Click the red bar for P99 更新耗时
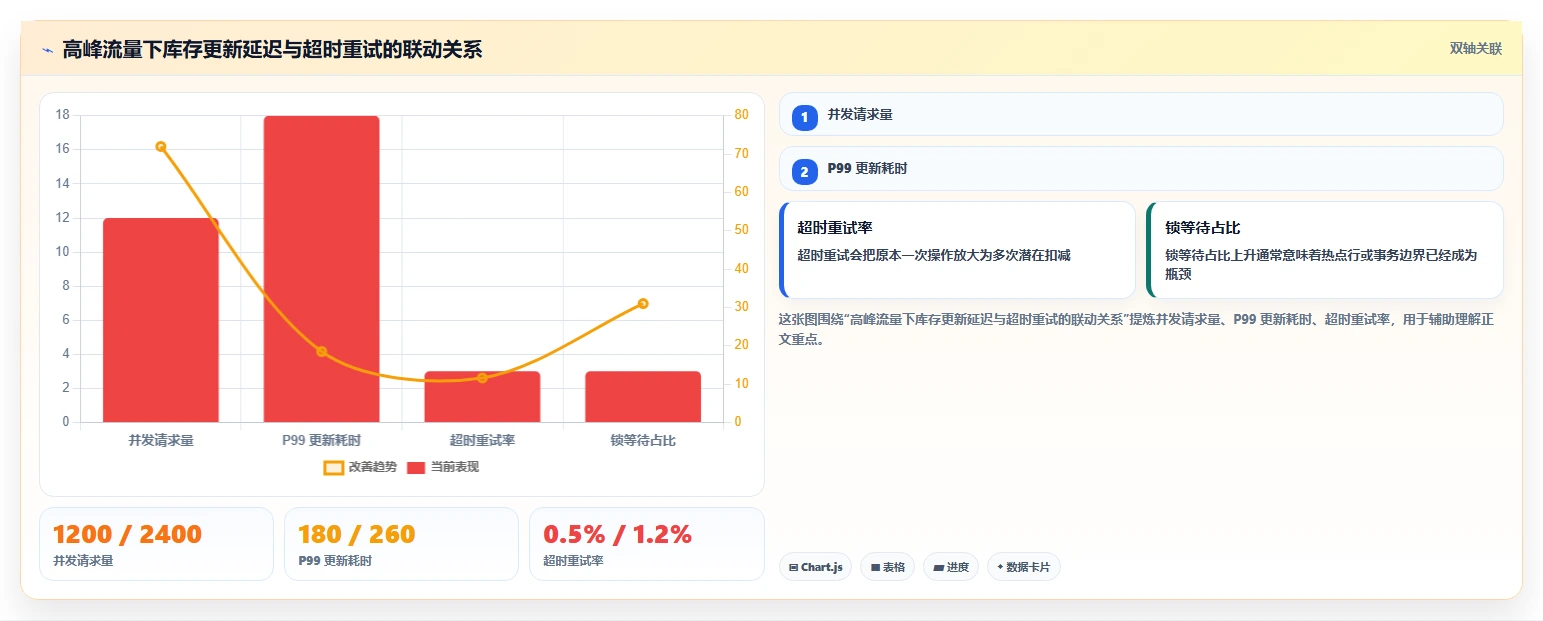Screen dimensions: 1543x621 (322, 269)
